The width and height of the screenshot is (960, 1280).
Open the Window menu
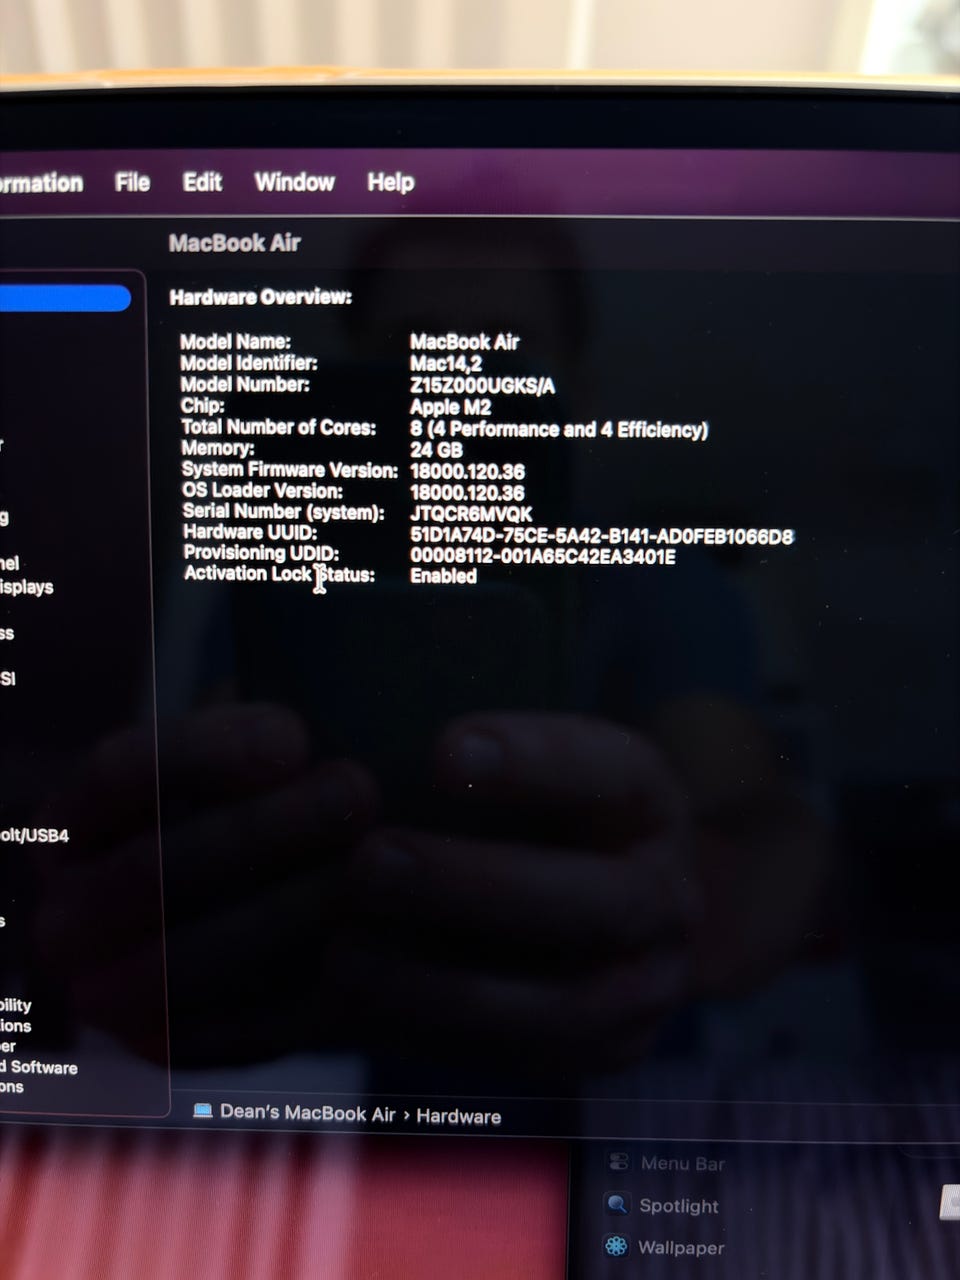294,182
